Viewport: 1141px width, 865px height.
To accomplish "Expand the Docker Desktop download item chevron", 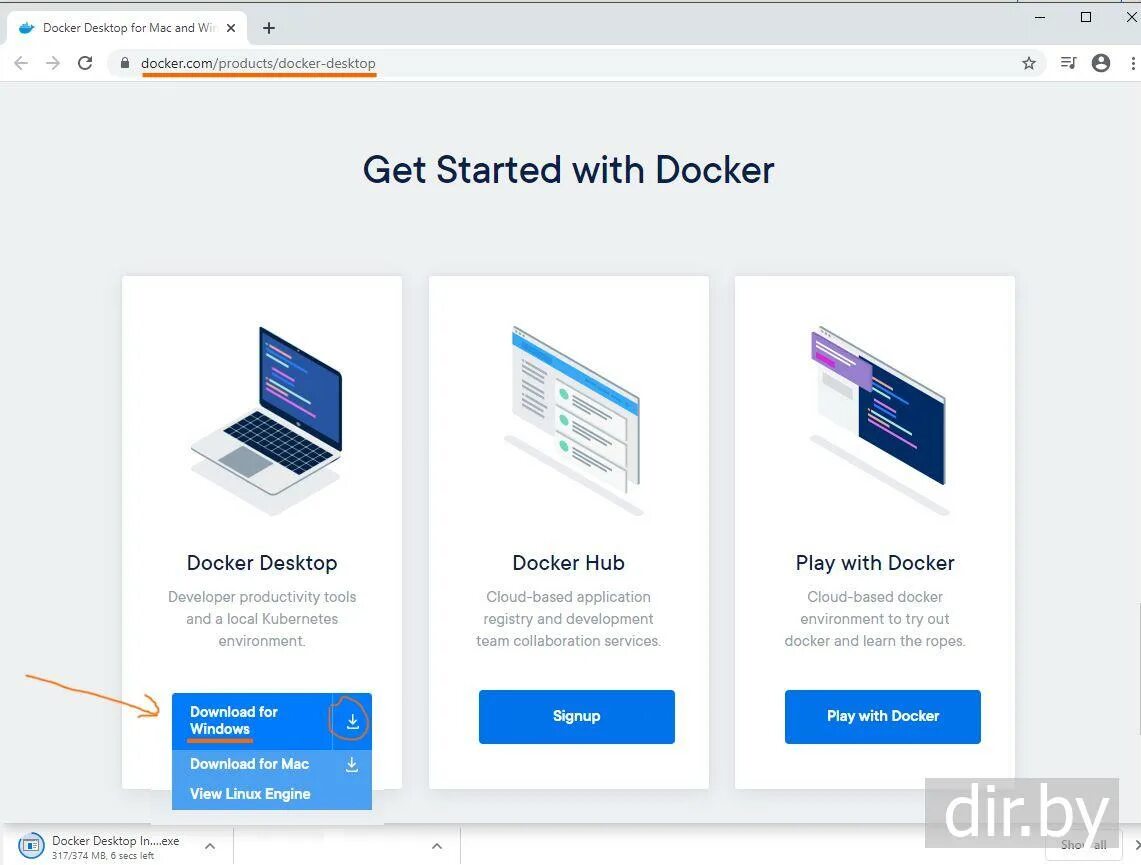I will (210, 846).
